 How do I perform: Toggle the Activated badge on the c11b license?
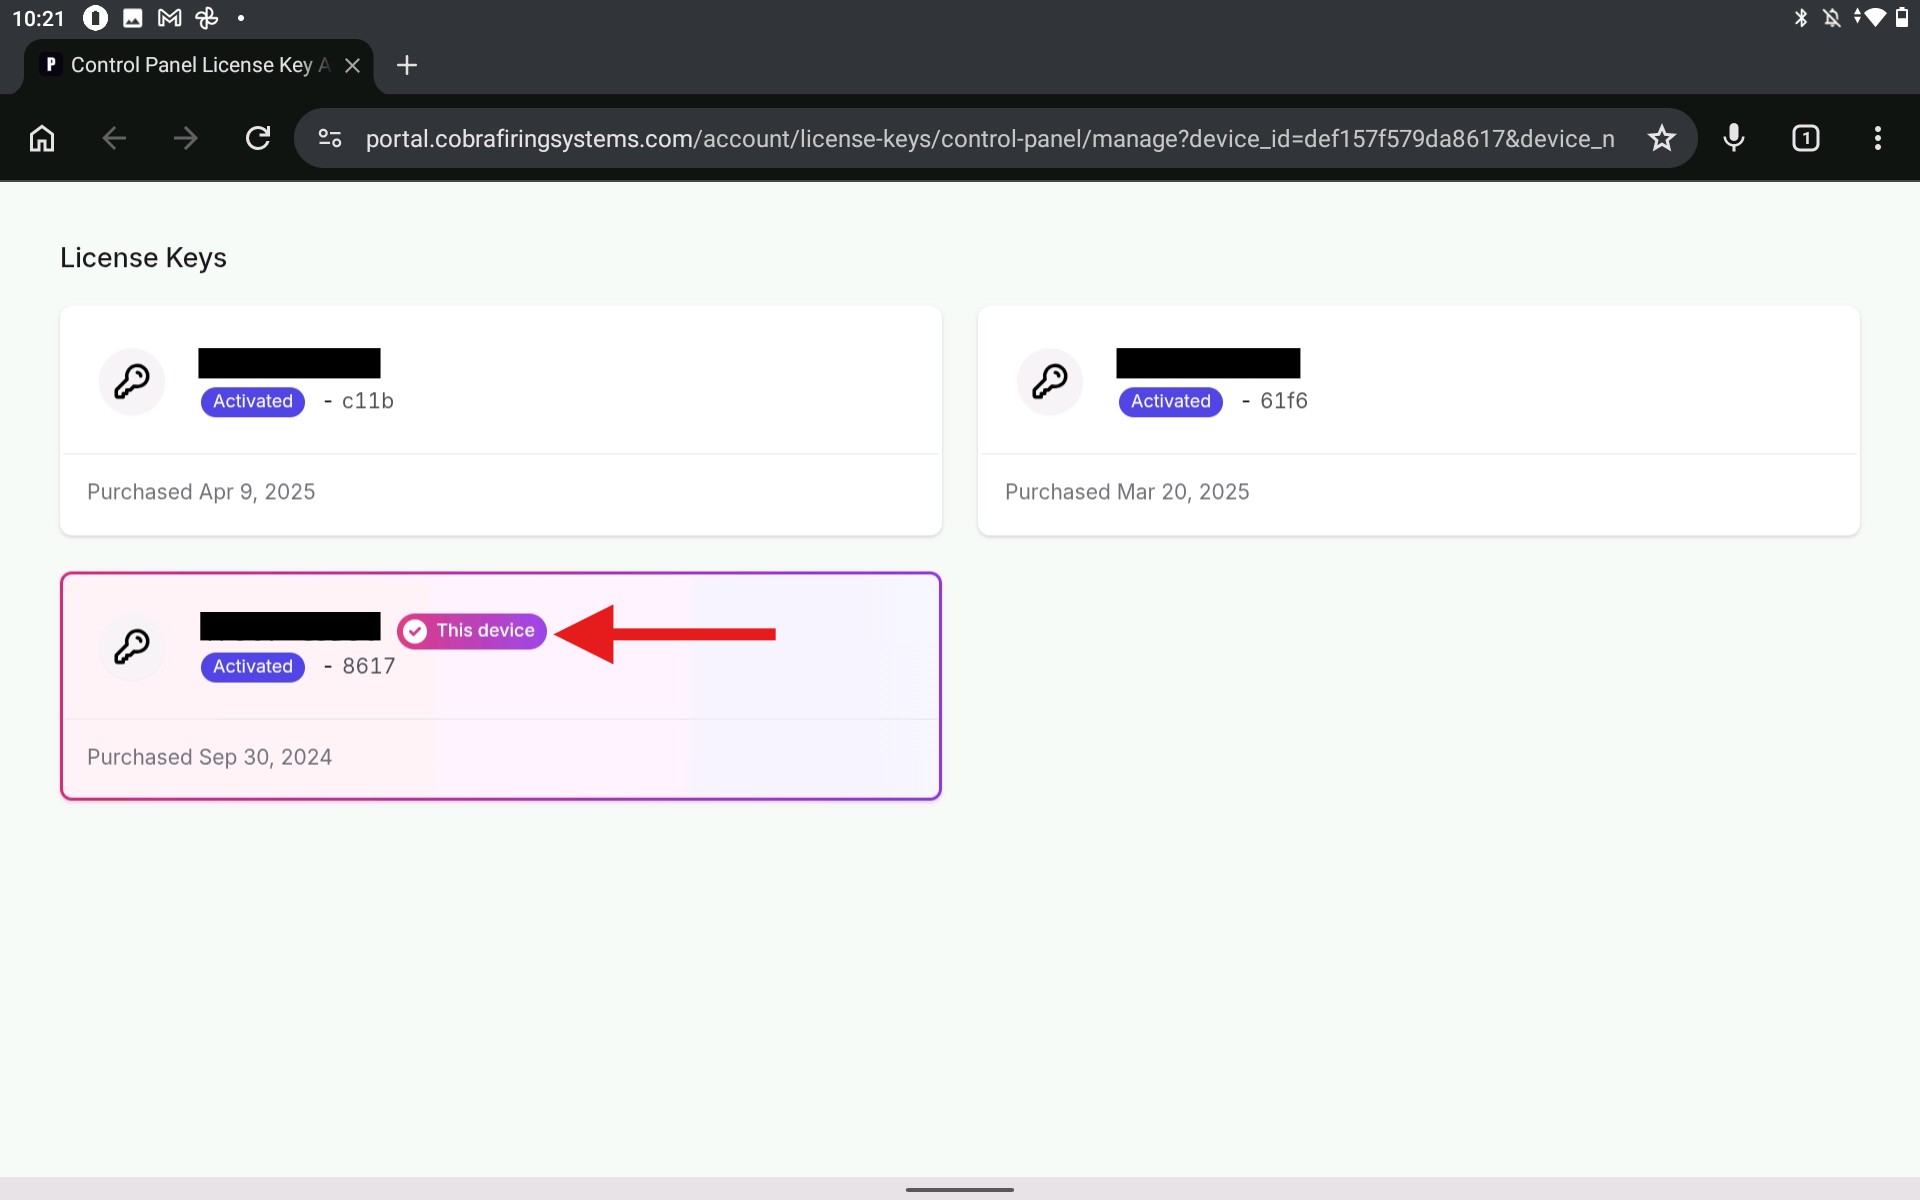click(x=251, y=401)
